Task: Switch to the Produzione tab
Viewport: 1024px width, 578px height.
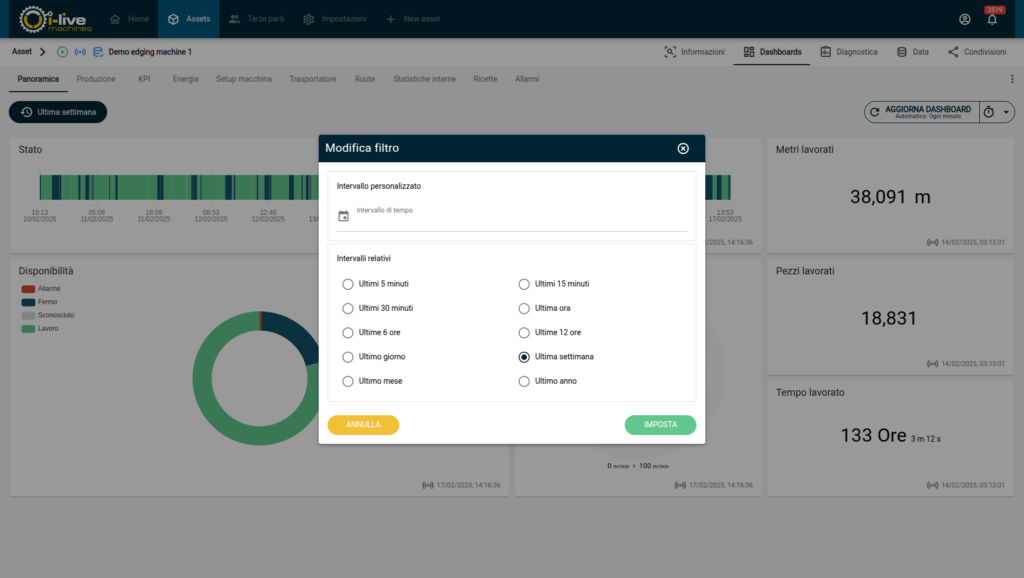Action: (x=97, y=79)
